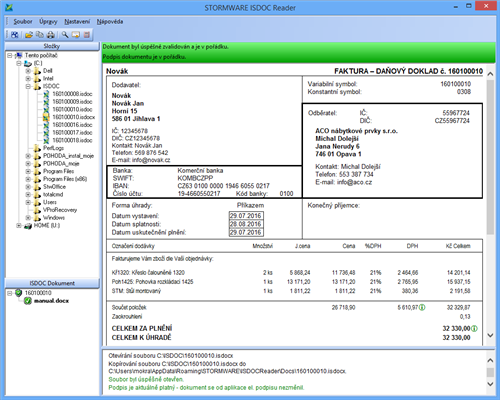Click the copy documents toolbar icon

pyautogui.click(x=40, y=34)
